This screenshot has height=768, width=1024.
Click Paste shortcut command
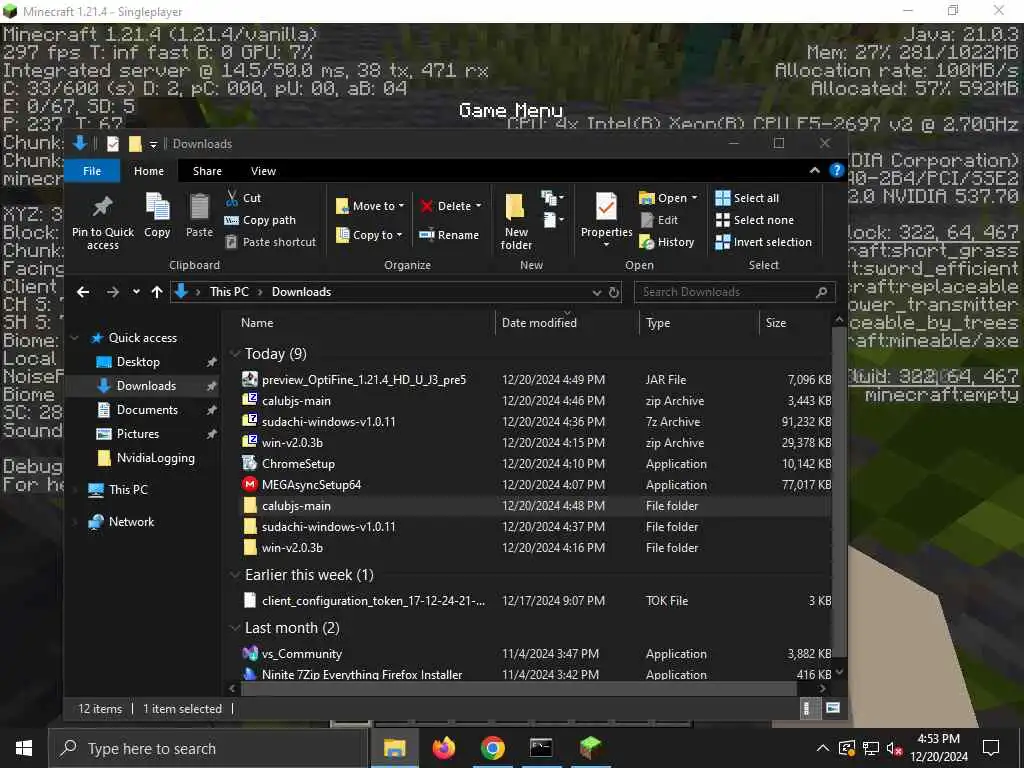pos(270,242)
